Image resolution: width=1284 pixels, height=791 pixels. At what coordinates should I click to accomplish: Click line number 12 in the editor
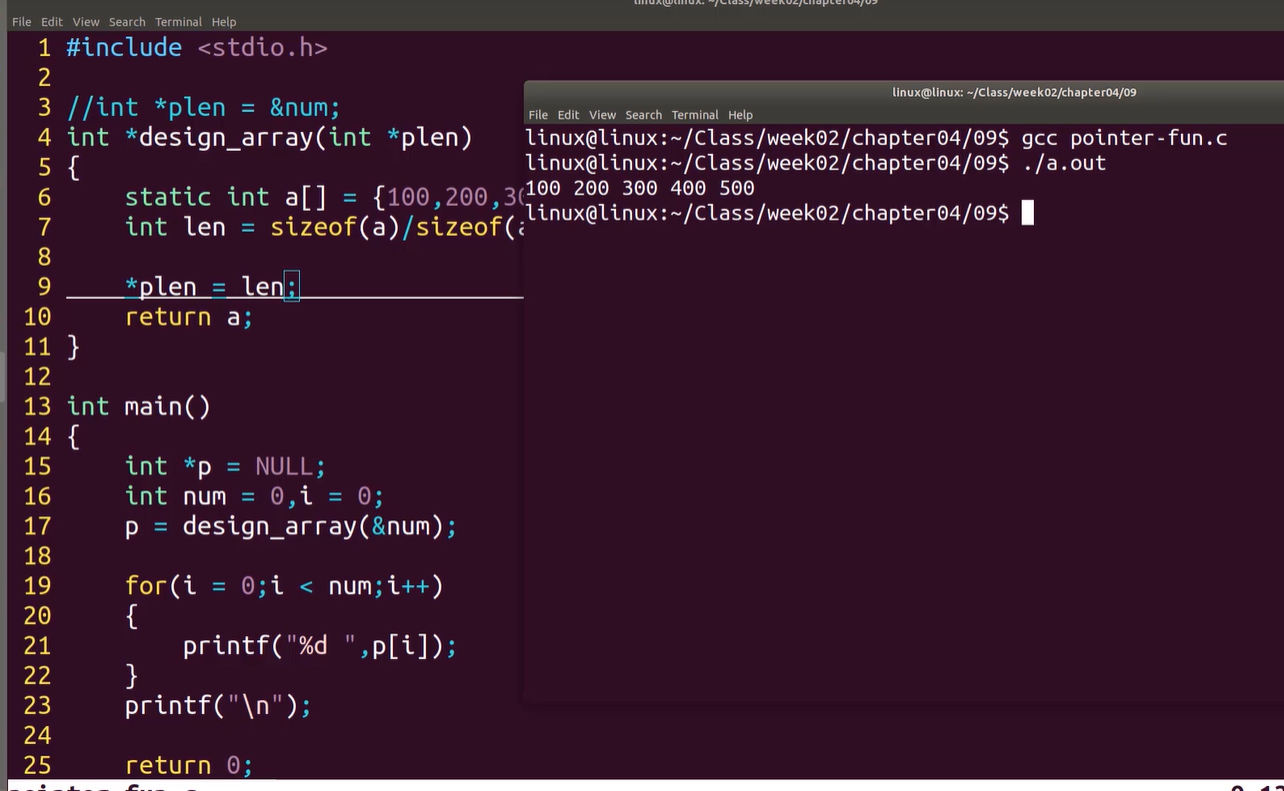pyautogui.click(x=37, y=377)
